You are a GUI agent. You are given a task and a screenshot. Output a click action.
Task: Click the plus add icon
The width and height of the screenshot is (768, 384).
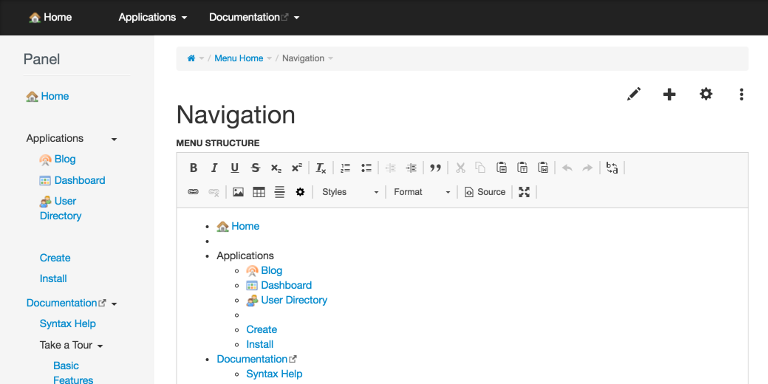click(669, 94)
